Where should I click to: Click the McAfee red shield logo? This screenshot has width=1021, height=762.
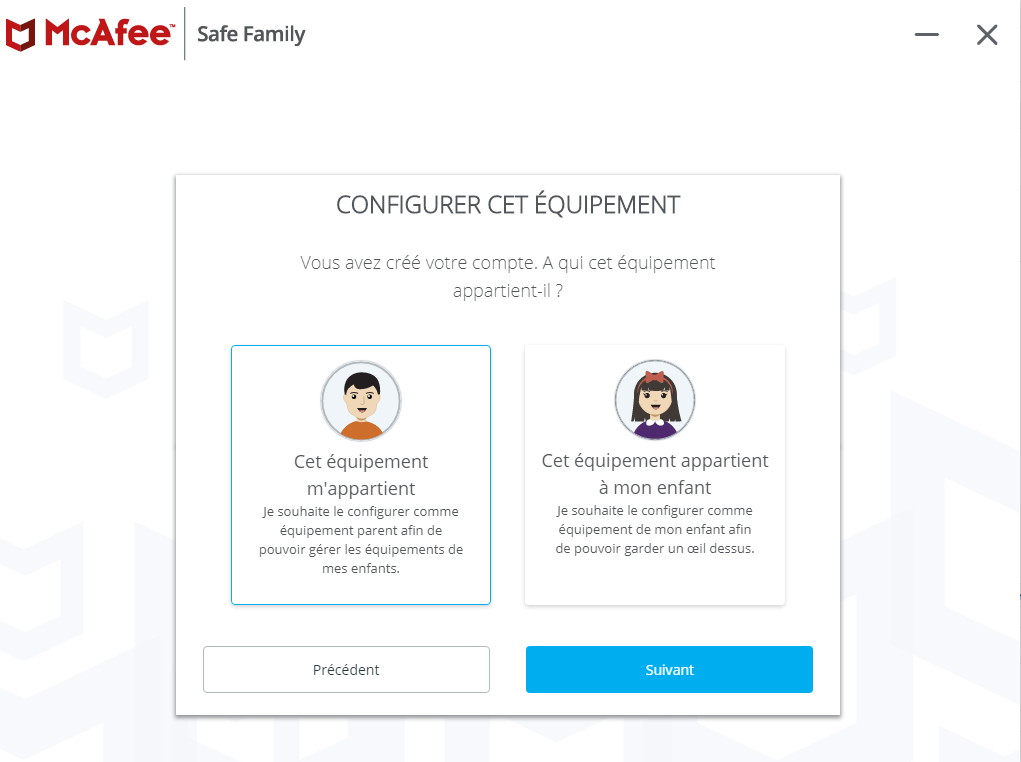point(22,34)
